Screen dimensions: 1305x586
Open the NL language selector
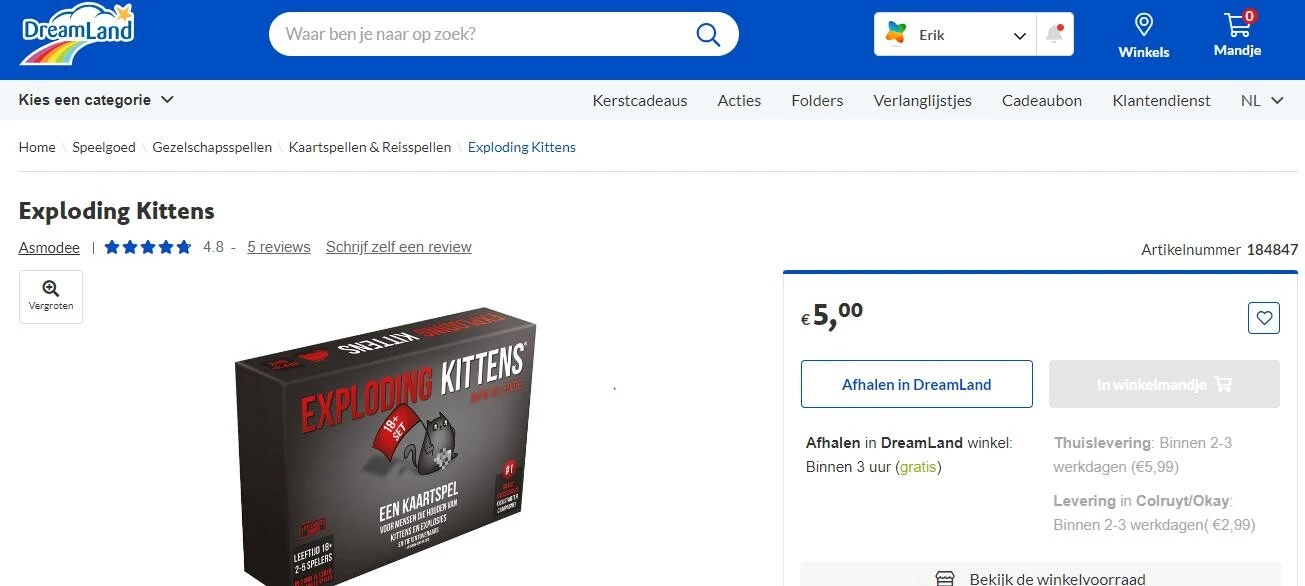click(x=1262, y=100)
